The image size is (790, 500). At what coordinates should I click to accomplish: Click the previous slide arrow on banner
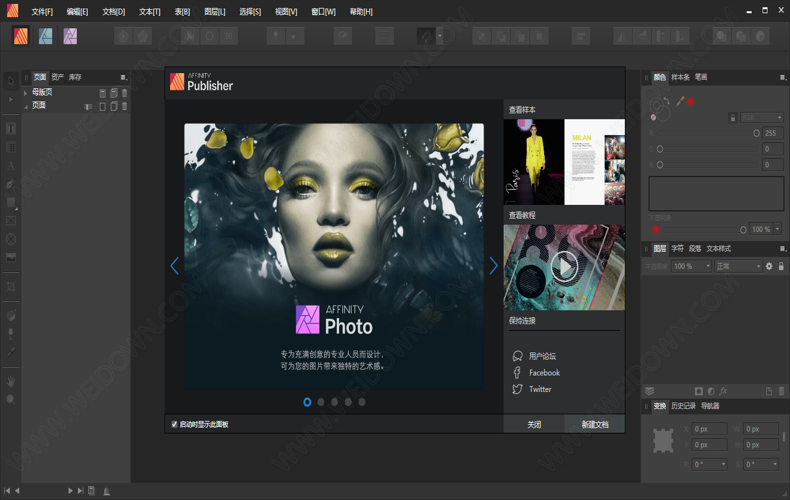(174, 266)
